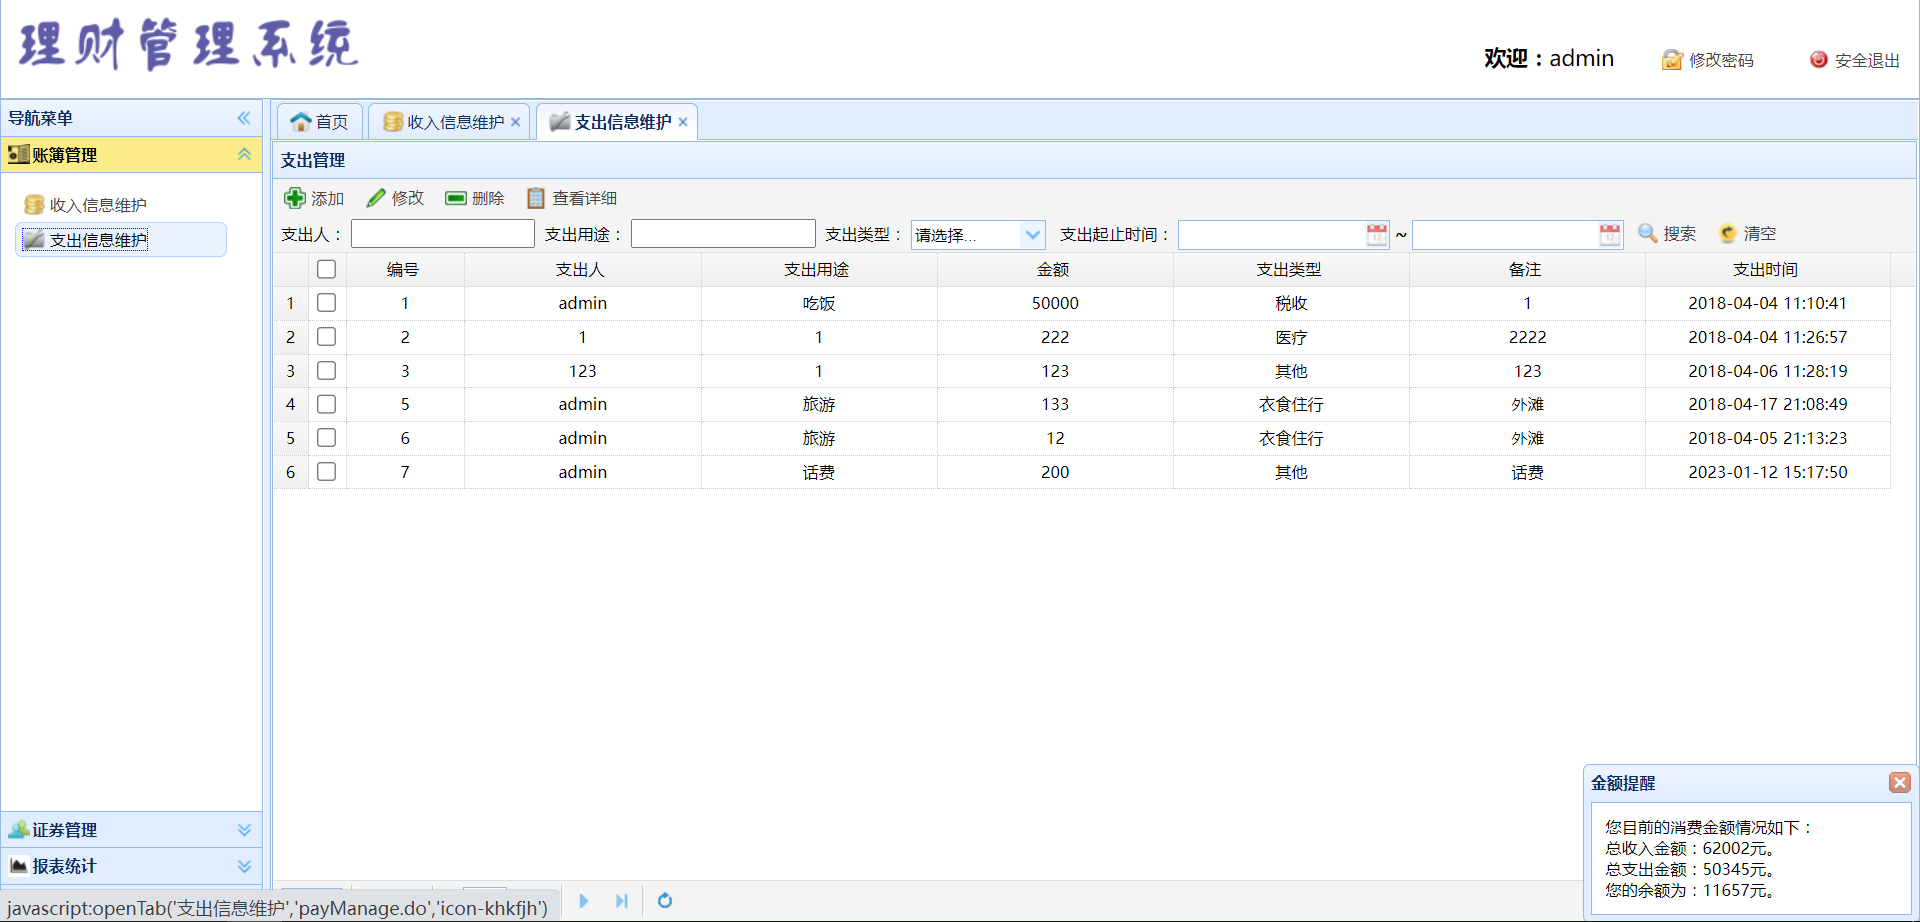Click the 200 amount cell

tap(1054, 472)
